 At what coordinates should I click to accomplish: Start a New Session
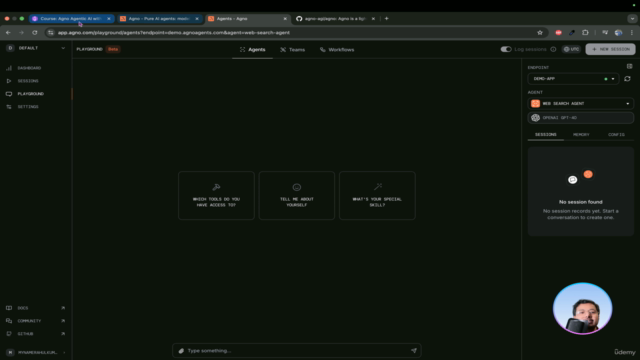tap(610, 49)
